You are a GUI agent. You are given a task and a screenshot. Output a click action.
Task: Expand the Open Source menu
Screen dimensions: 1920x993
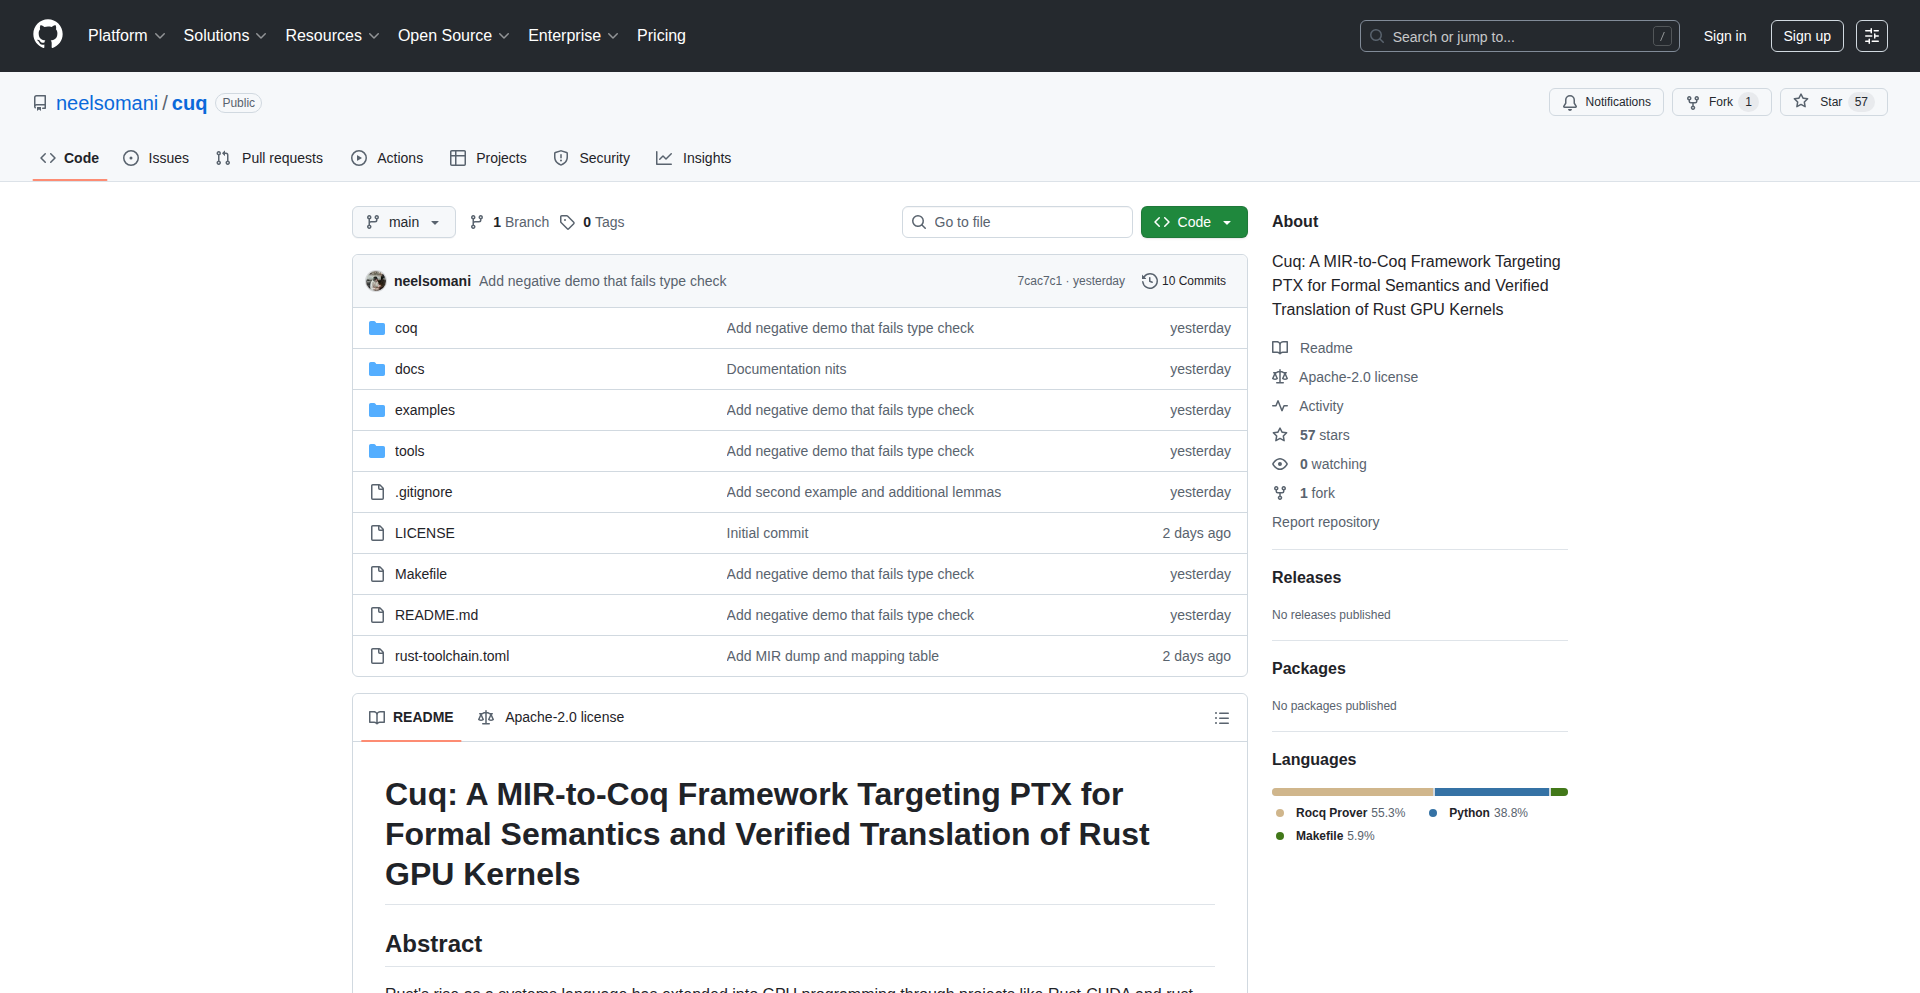453,36
